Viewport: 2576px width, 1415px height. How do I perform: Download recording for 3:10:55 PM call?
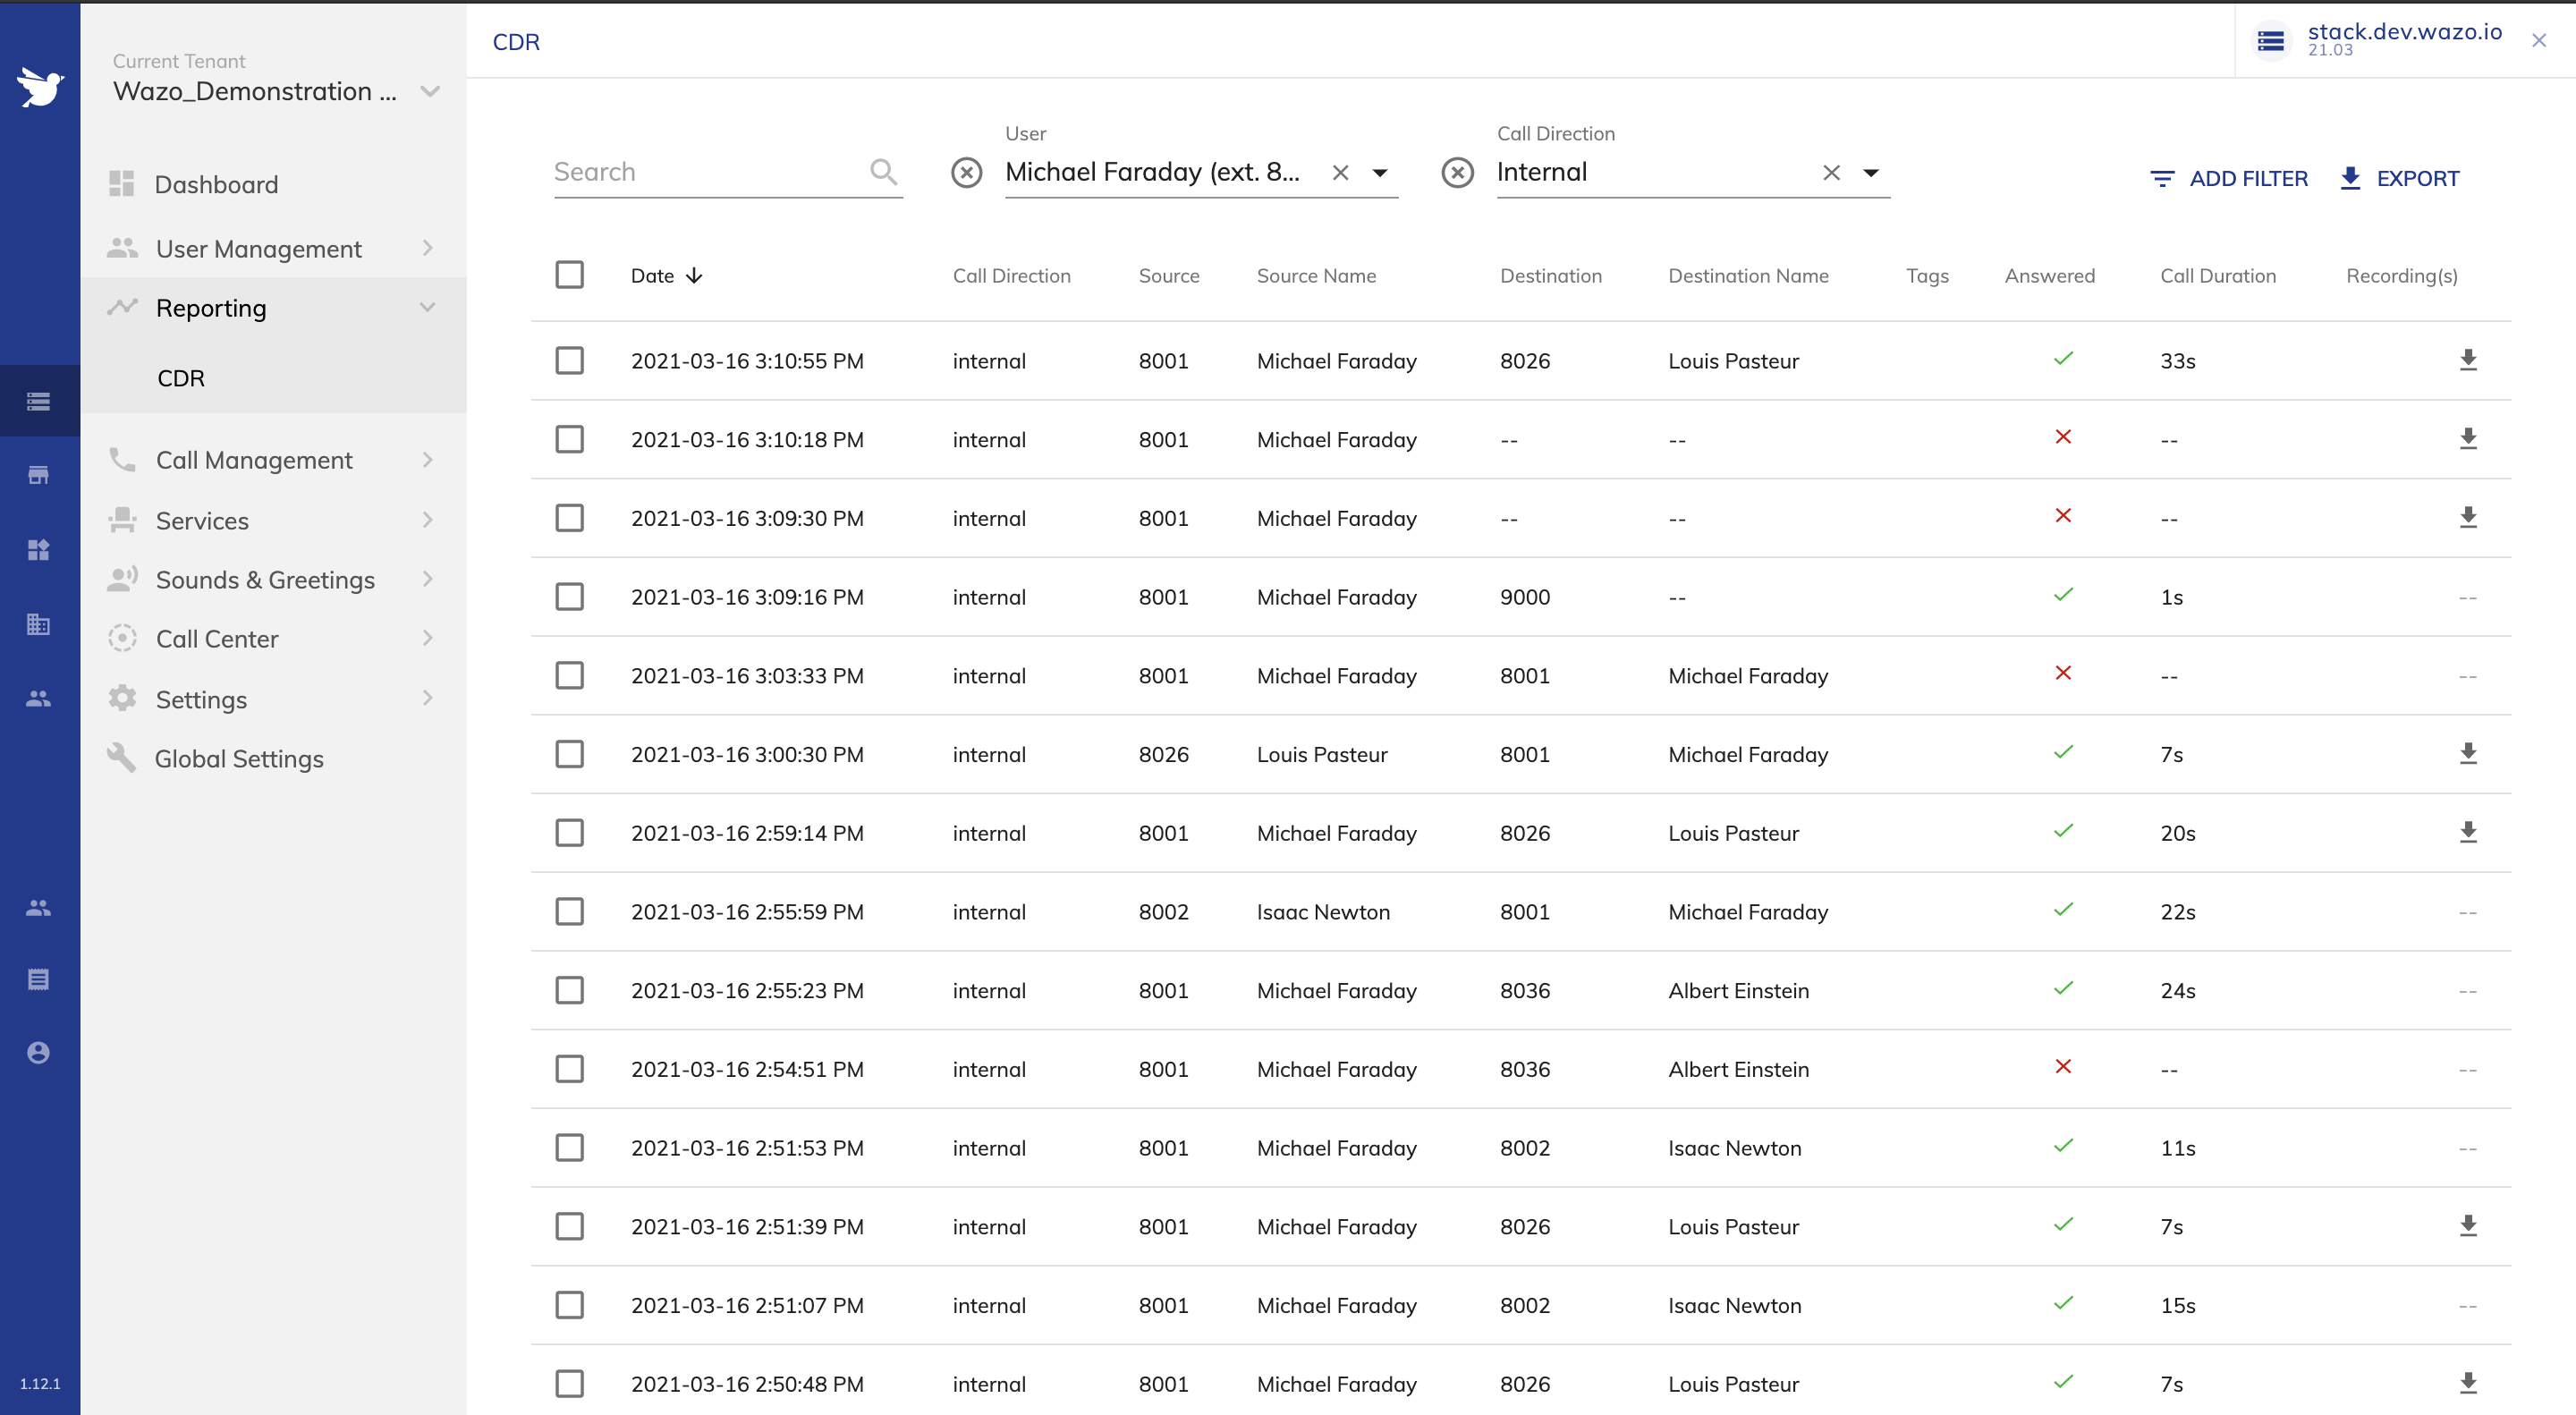[x=2468, y=360]
